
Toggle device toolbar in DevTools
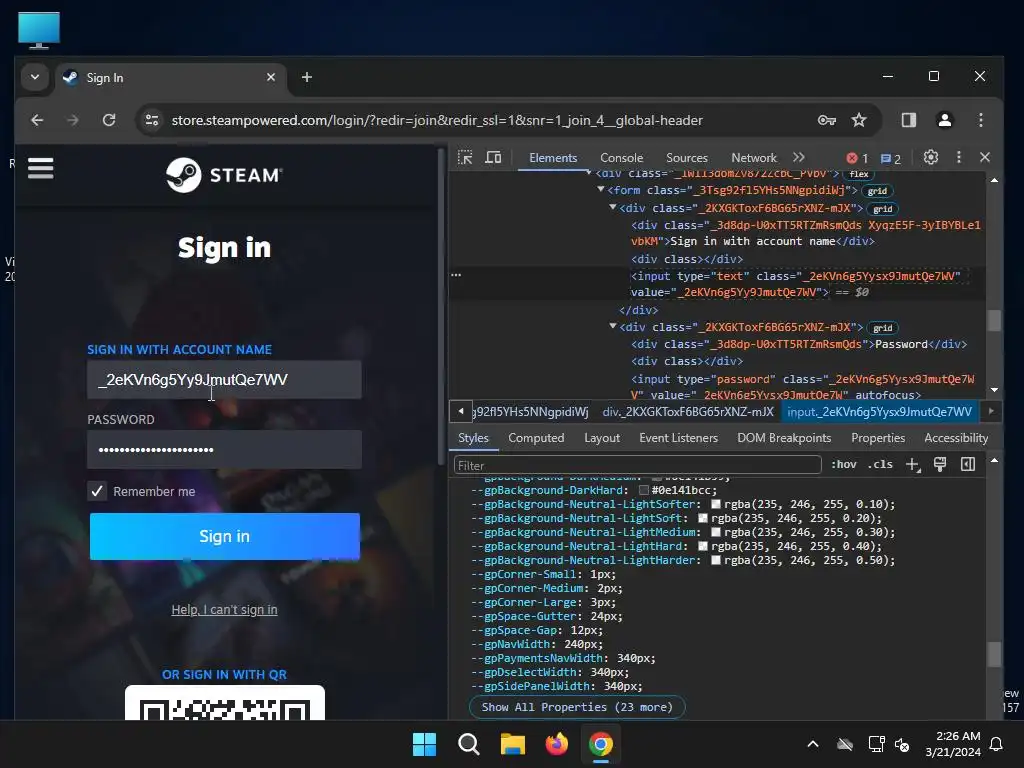click(493, 157)
